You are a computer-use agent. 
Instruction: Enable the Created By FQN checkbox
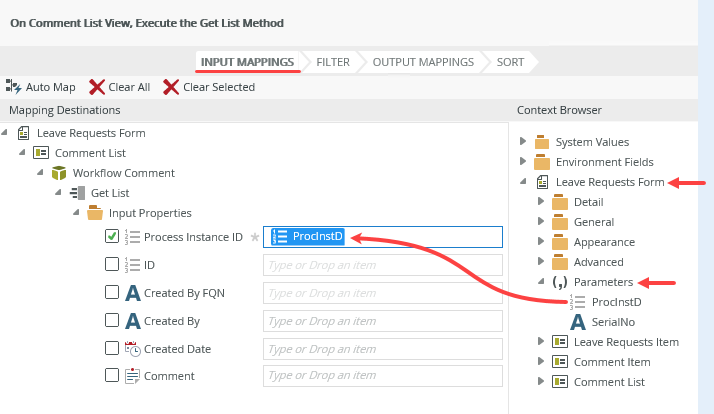[112, 293]
